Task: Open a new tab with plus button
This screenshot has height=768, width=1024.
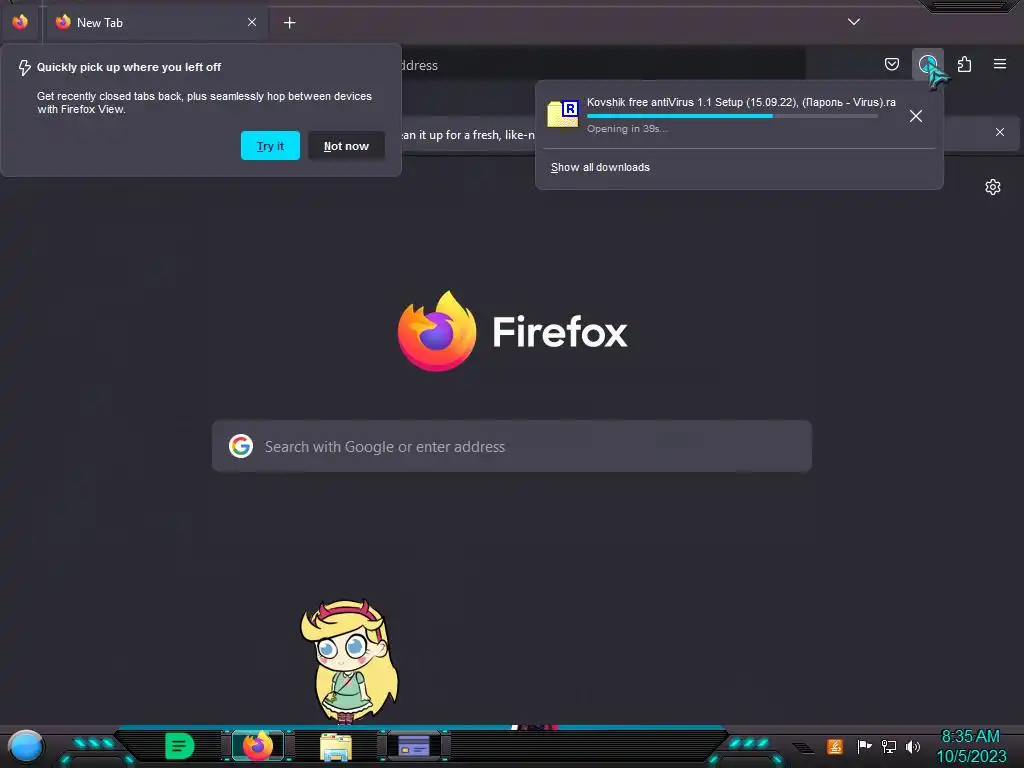Action: (x=289, y=23)
